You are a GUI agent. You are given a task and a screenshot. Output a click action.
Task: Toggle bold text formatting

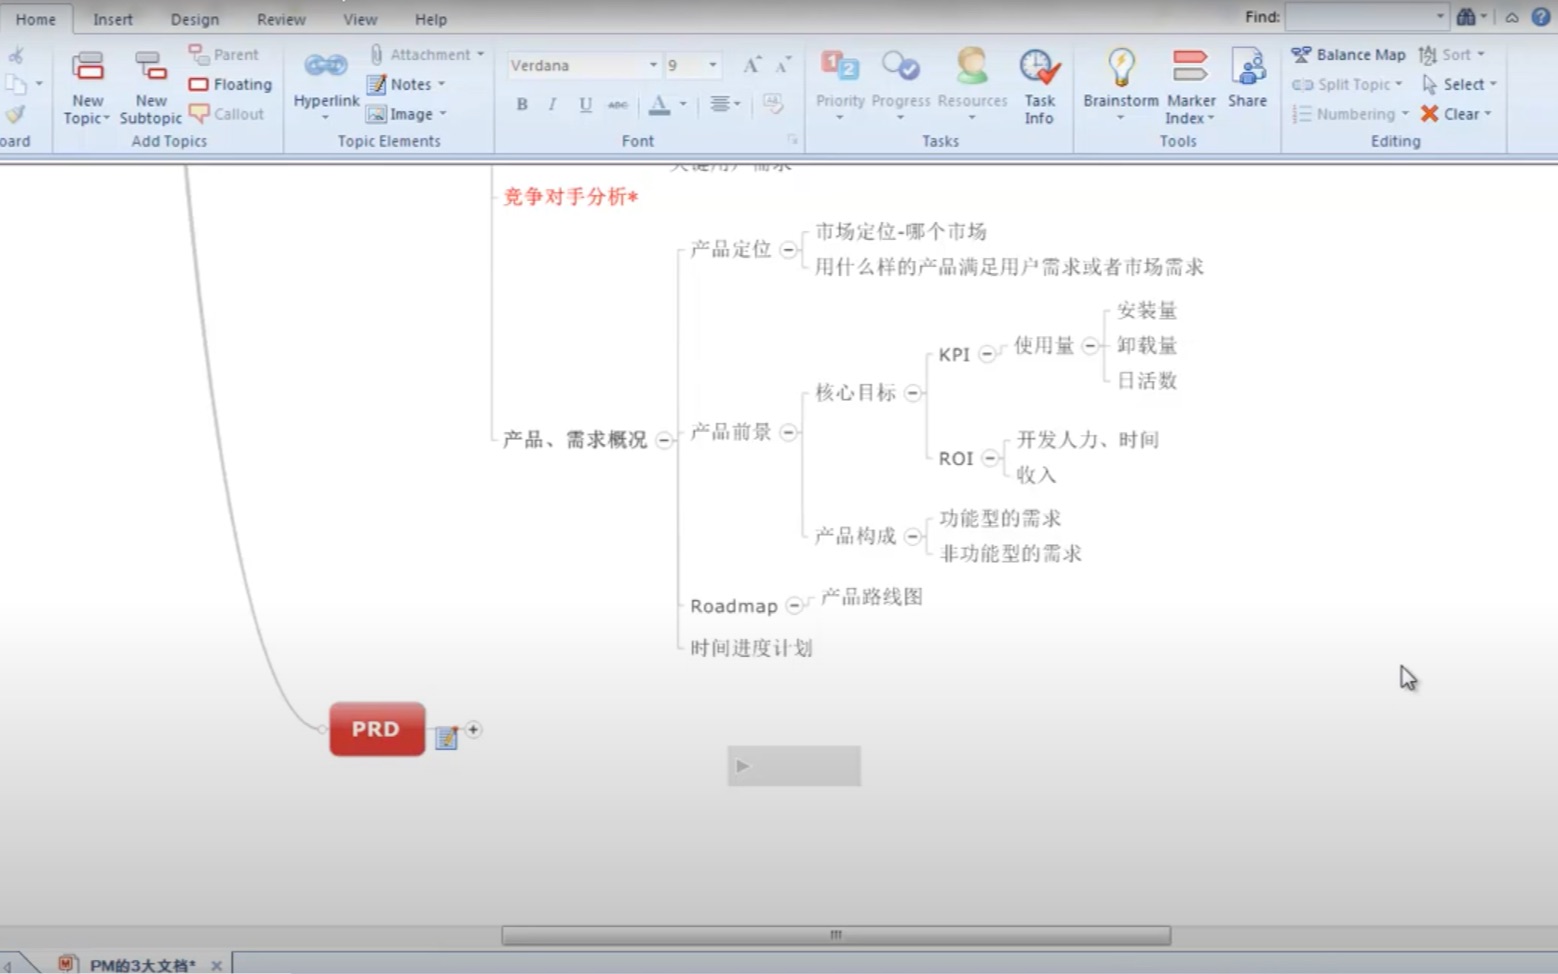click(x=521, y=104)
